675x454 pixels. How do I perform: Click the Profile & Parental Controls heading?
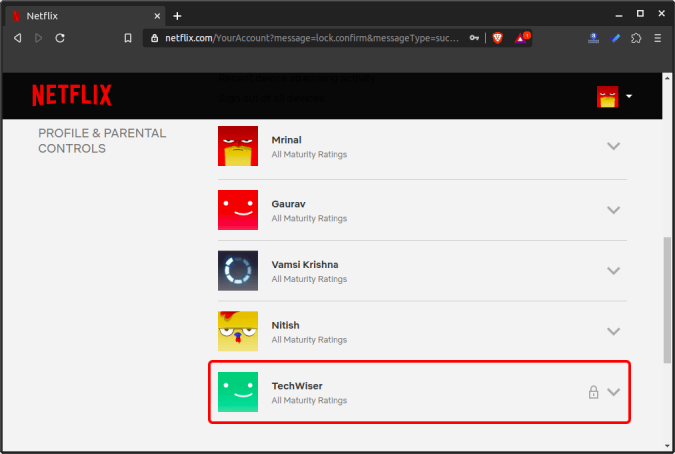pyautogui.click(x=102, y=141)
